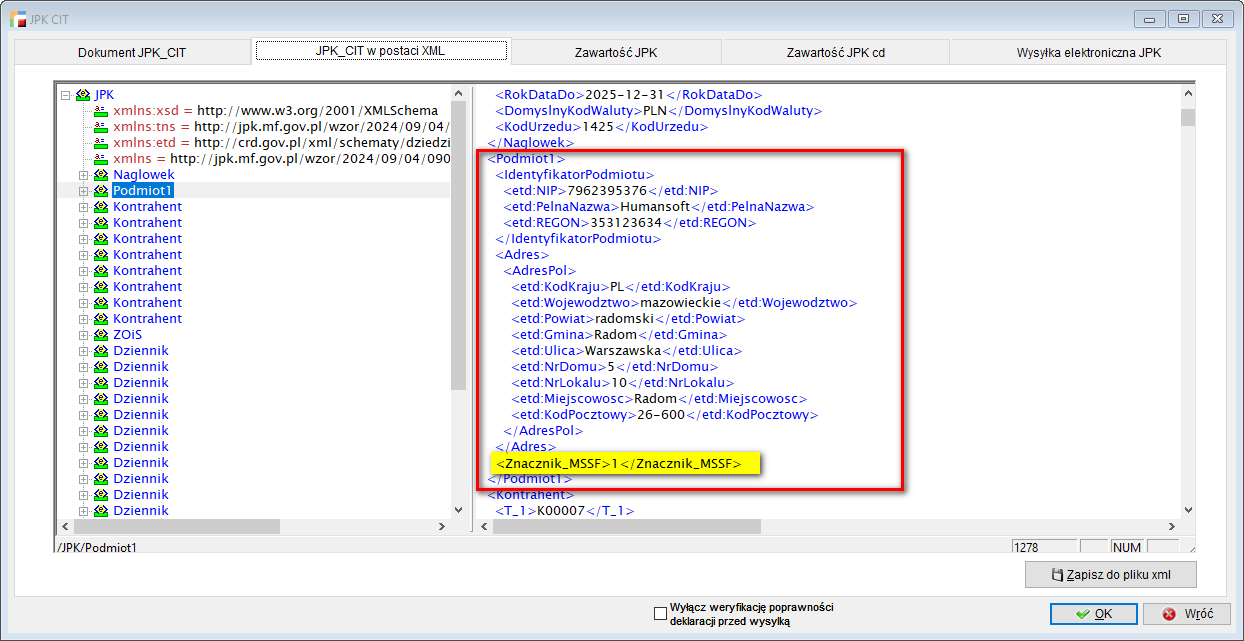This screenshot has width=1244, height=641.
Task: Open the Wysyłka elektroniczna JPK tab
Action: (x=1089, y=53)
